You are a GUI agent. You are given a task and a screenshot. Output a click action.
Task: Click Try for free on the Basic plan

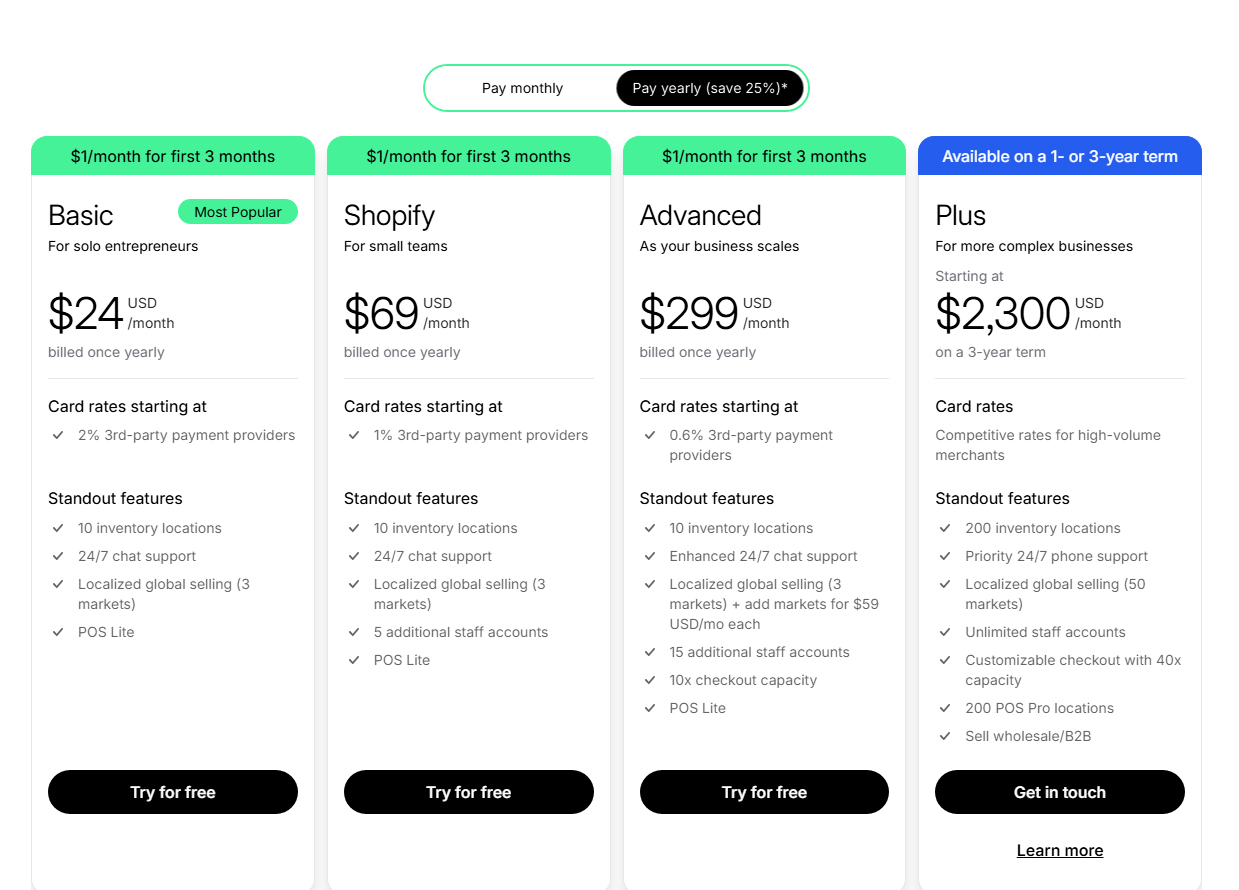coord(172,792)
